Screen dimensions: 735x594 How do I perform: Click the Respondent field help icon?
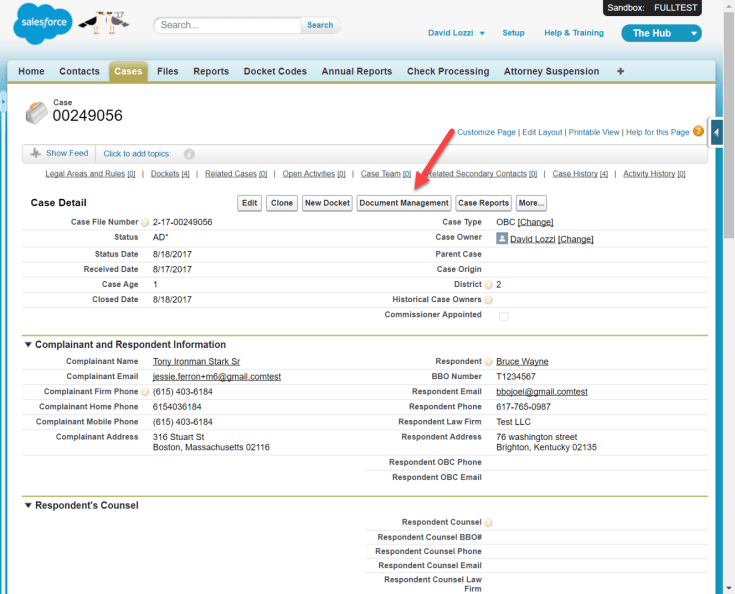coord(488,361)
